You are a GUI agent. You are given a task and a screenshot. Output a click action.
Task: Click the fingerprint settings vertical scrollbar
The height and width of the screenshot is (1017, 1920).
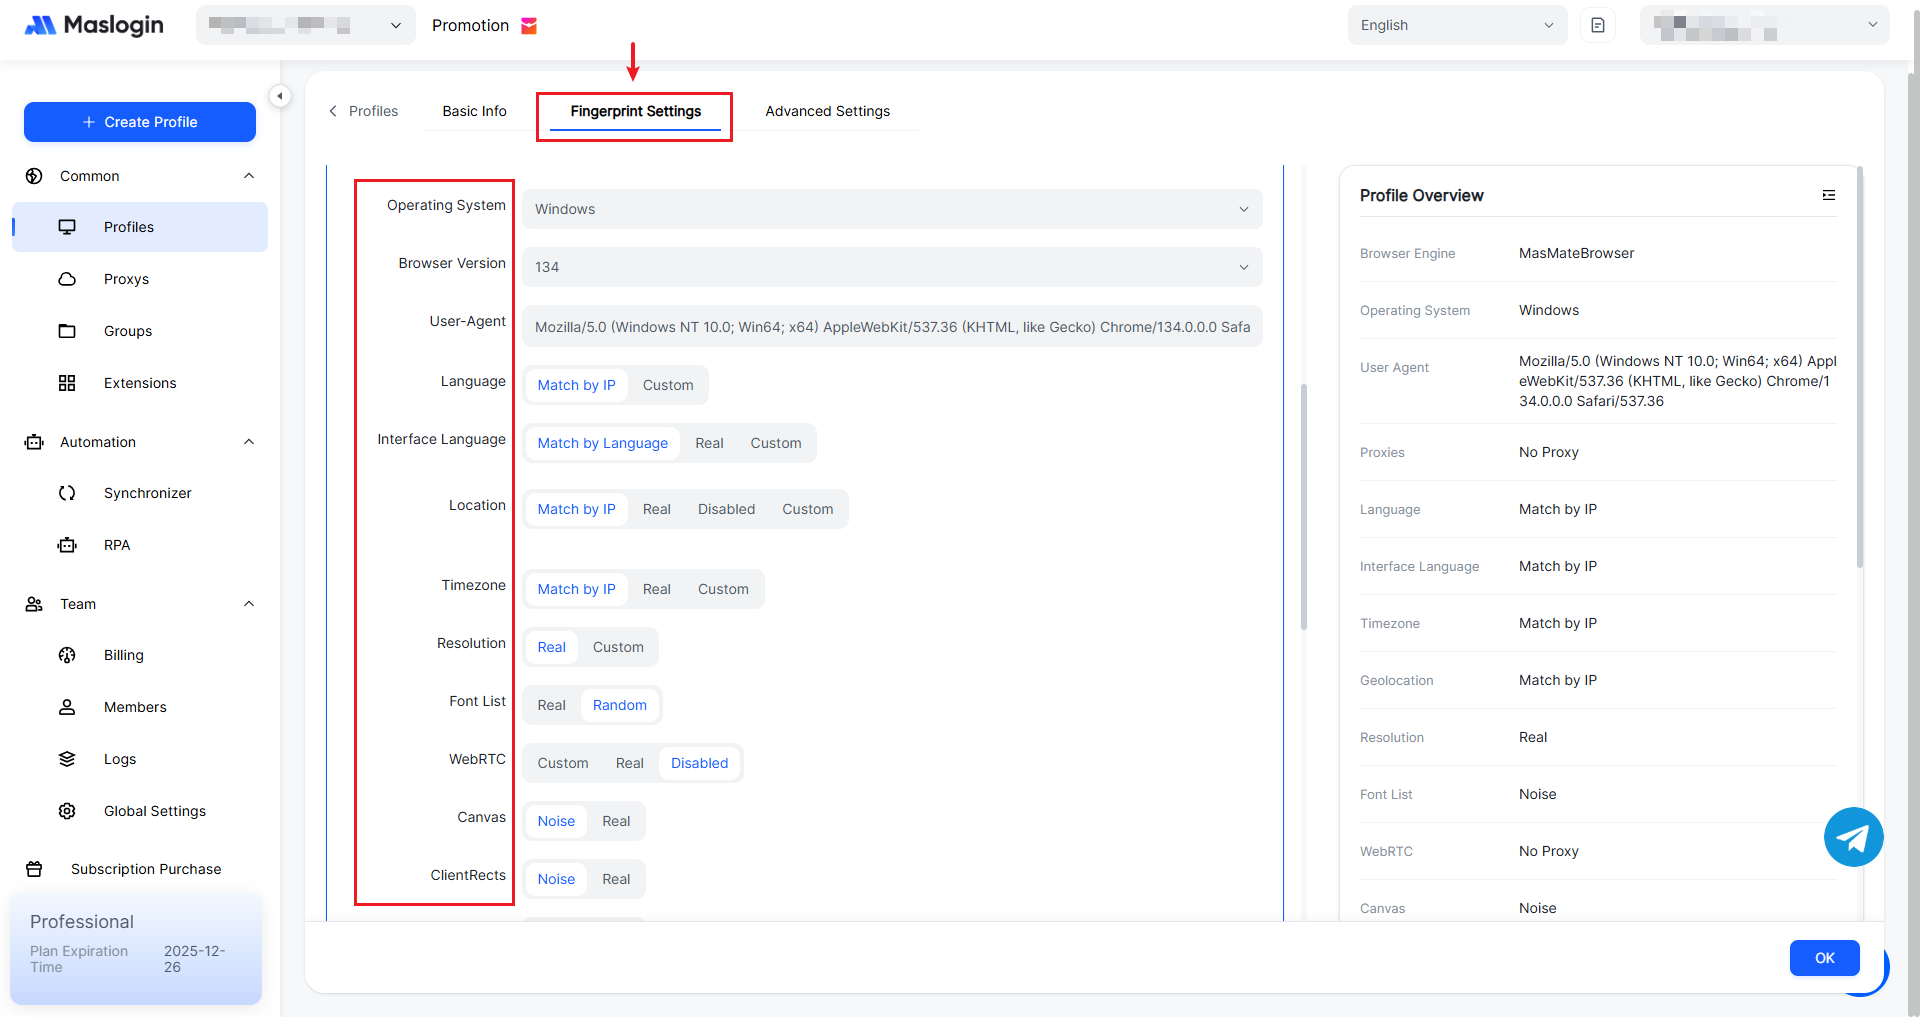1303,507
